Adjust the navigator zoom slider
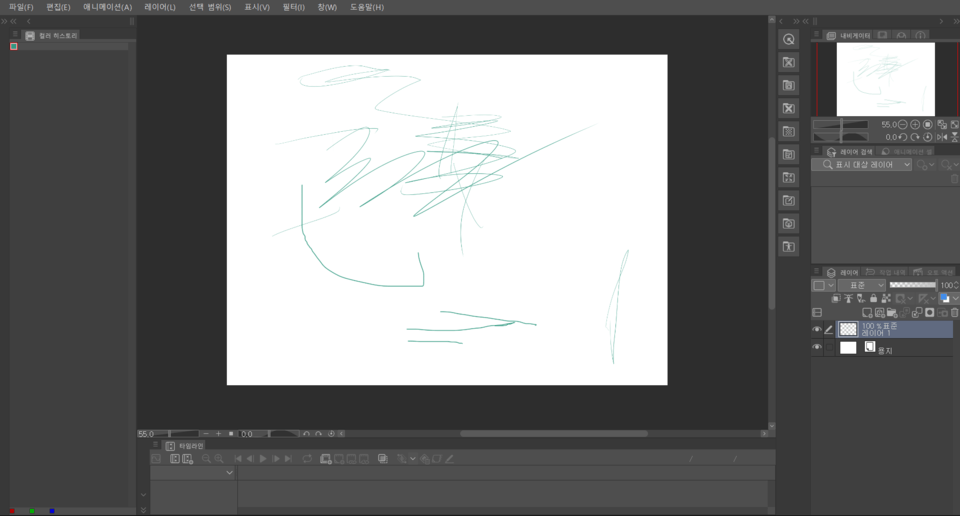This screenshot has width=960, height=516. pyautogui.click(x=841, y=125)
